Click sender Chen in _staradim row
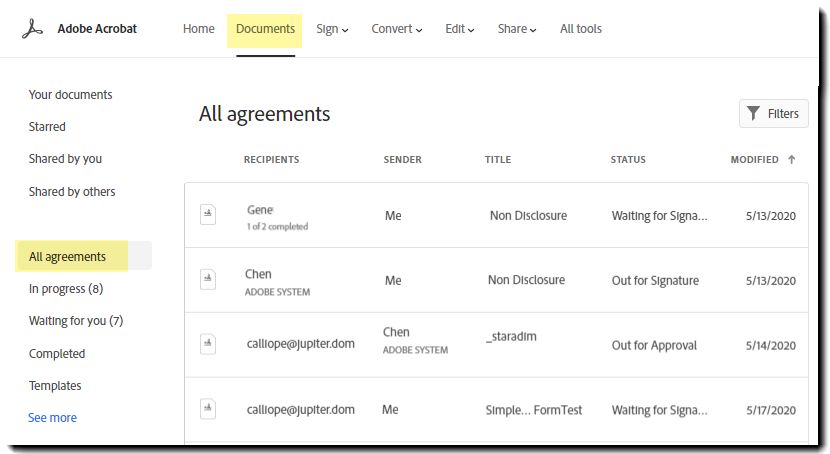Image resolution: width=830 pixels, height=454 pixels. (396, 332)
